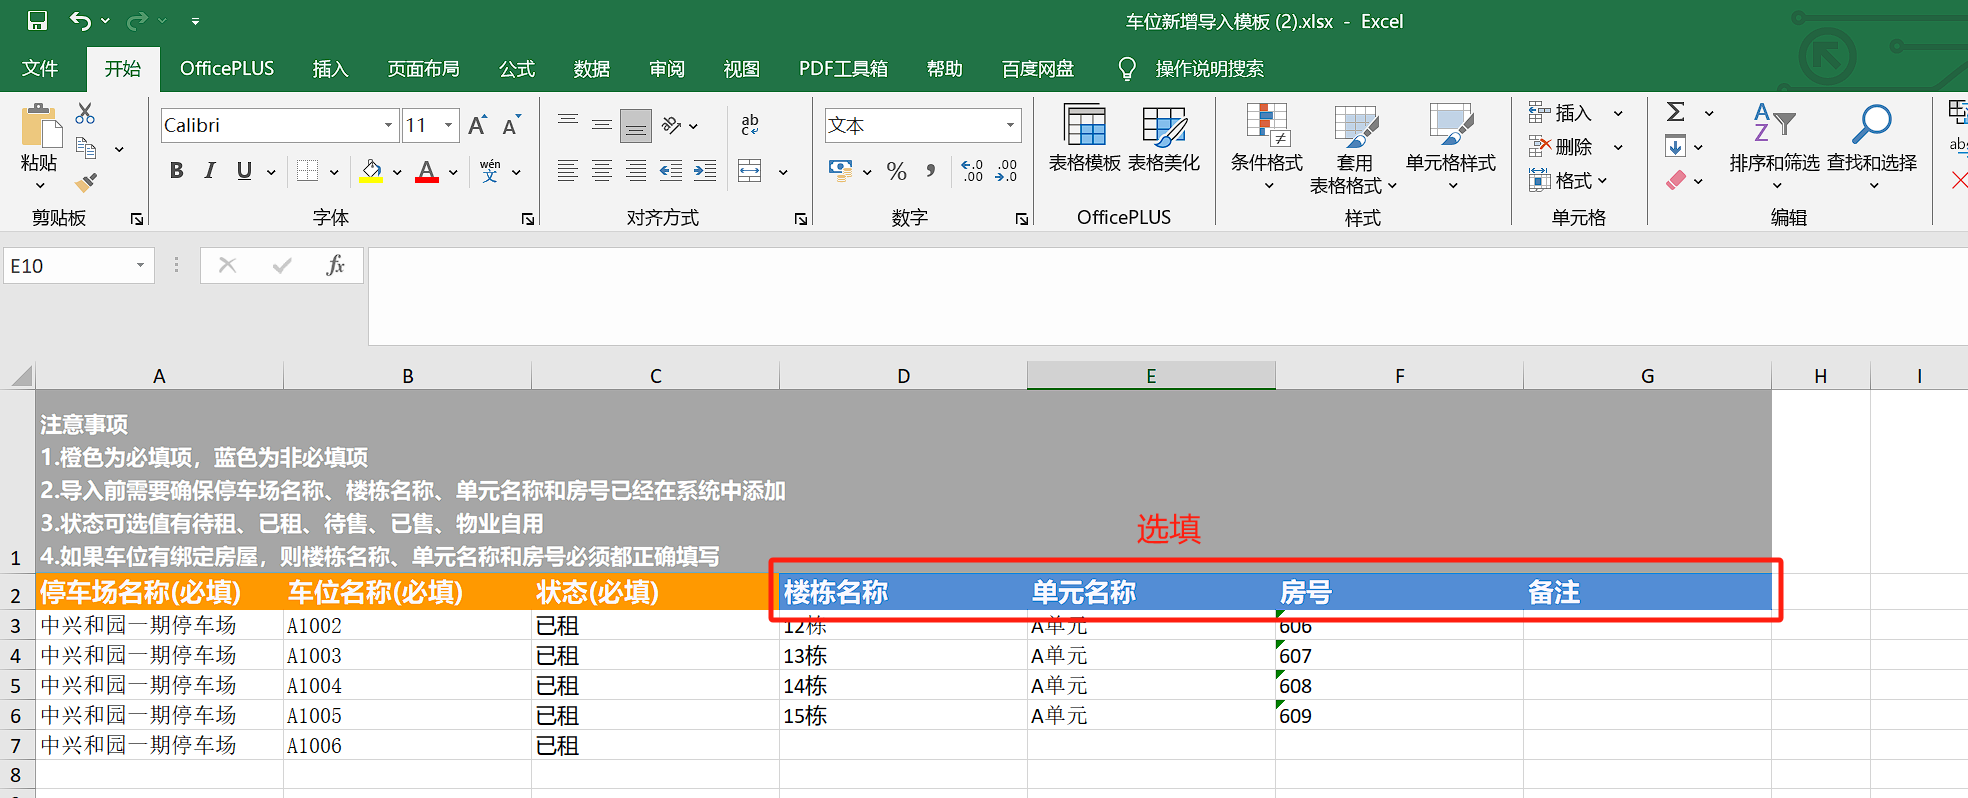The width and height of the screenshot is (1968, 798).
Task: Open 查找和选择 find and select
Action: (x=1872, y=147)
